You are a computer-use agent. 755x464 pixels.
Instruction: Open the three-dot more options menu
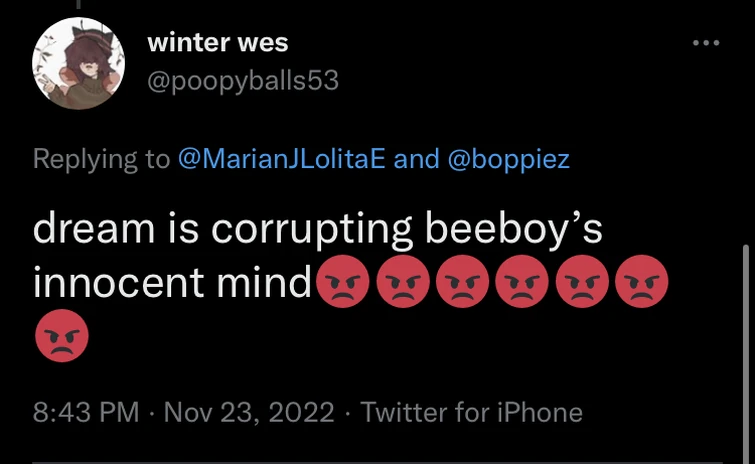coord(706,43)
